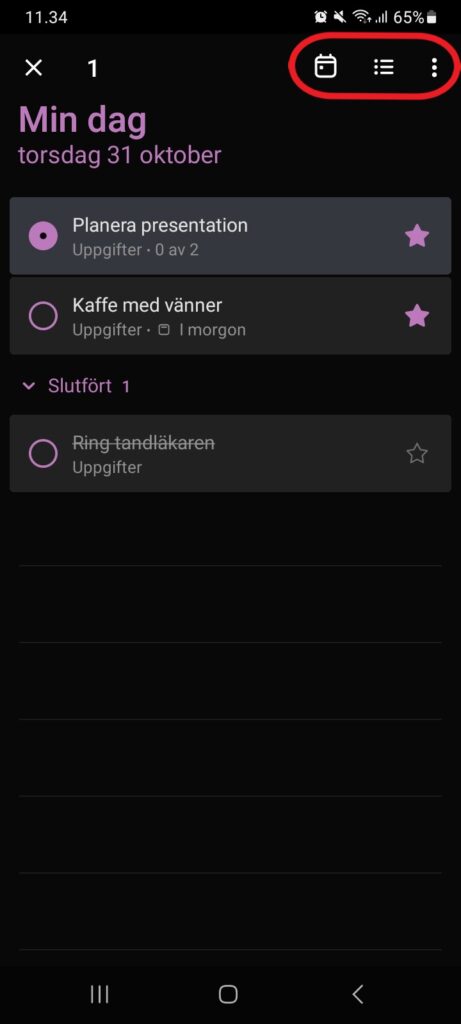Open the Kaffe med vänner task

click(230, 316)
